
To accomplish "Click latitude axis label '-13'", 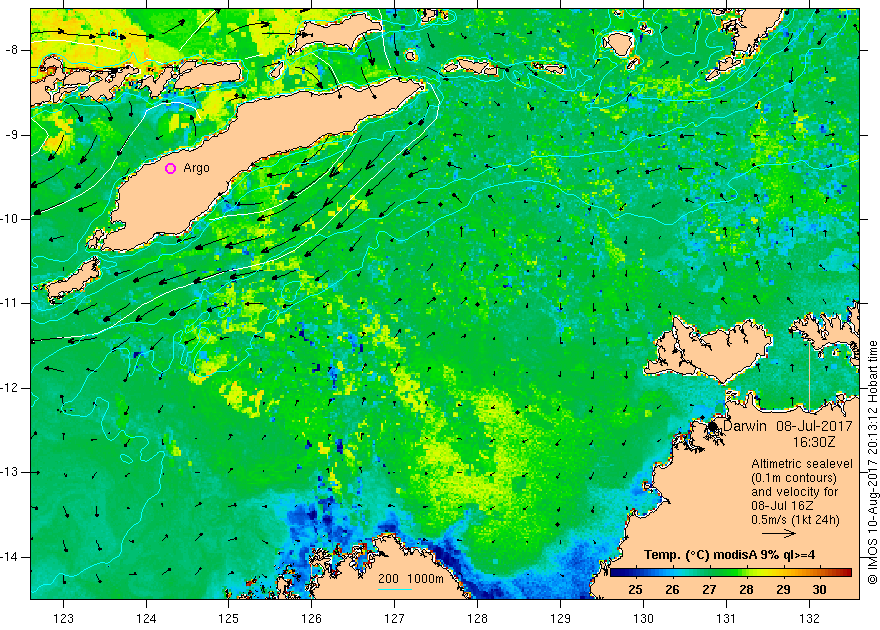I will pos(10,472).
